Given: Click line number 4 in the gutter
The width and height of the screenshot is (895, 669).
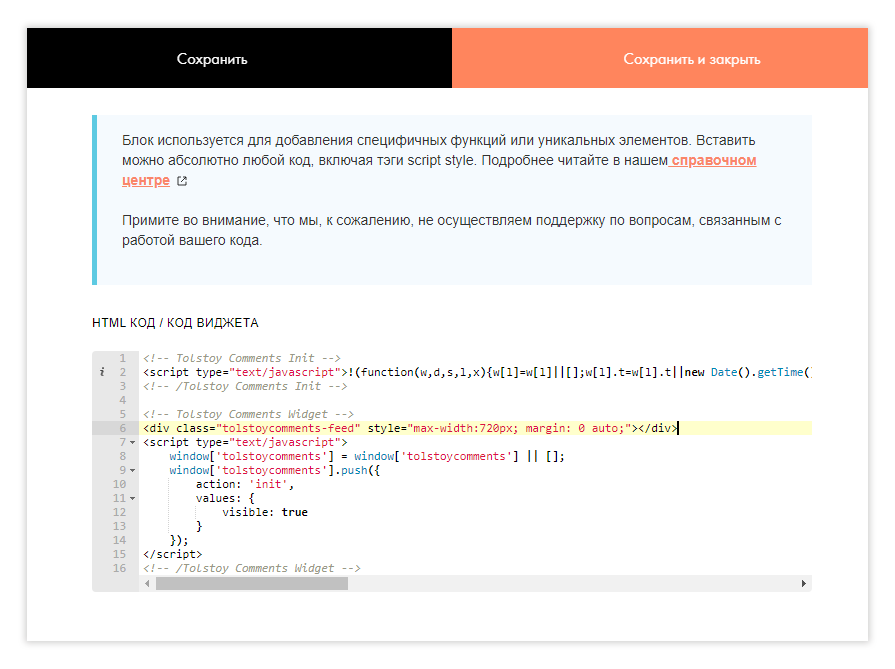Looking at the screenshot, I should tap(123, 400).
